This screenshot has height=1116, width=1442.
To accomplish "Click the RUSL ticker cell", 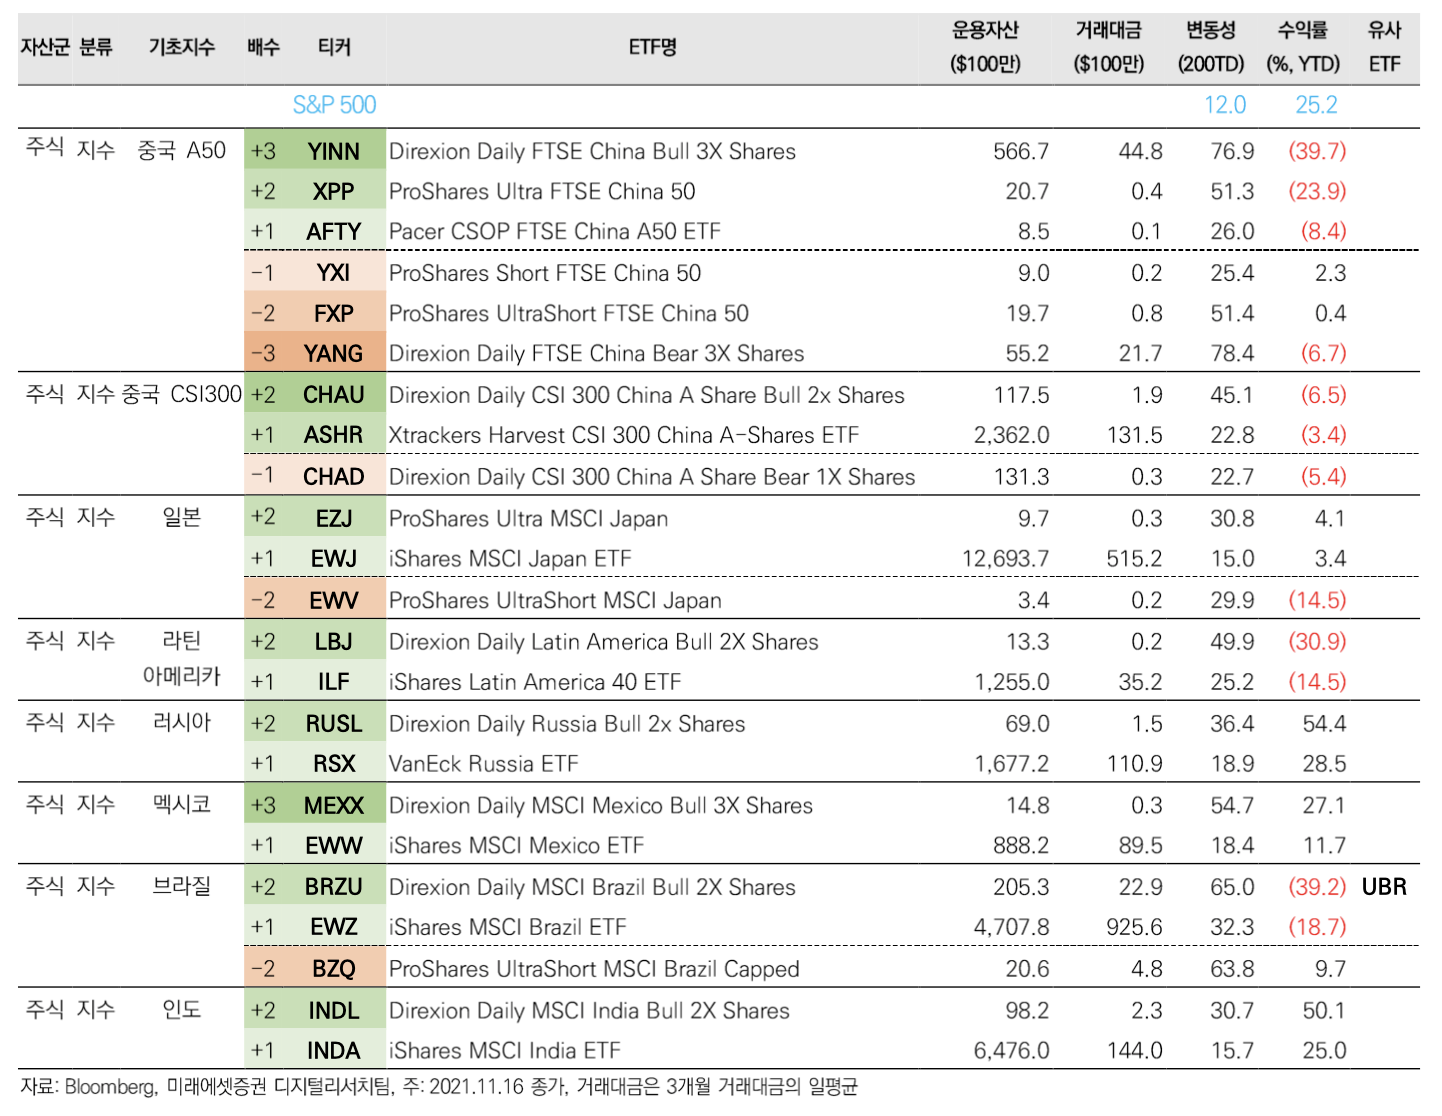I will pyautogui.click(x=334, y=724).
